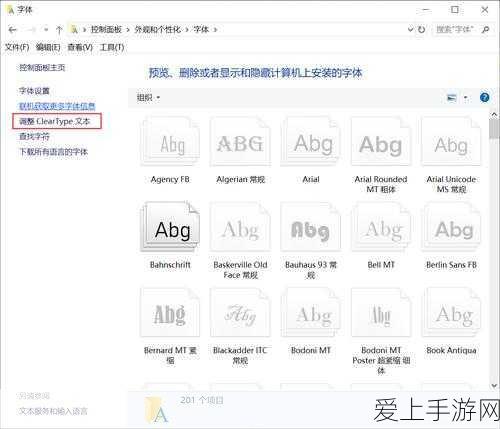Open the 文件(F) menu
The image size is (500, 429).
click(x=17, y=47)
